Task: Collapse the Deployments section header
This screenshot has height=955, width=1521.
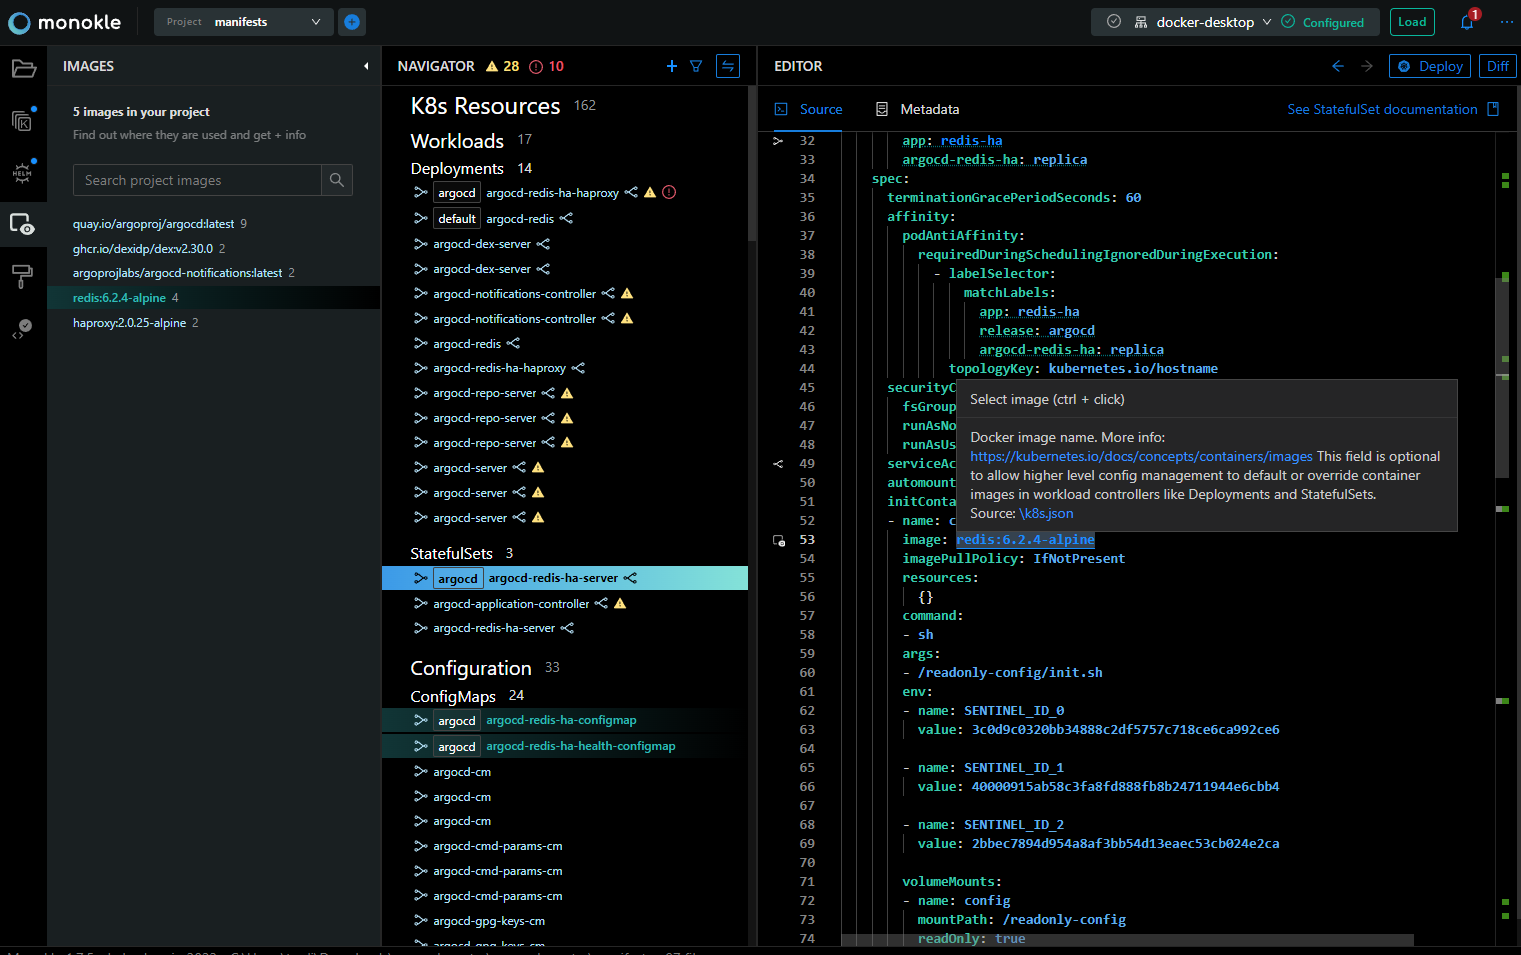Action: [457, 168]
